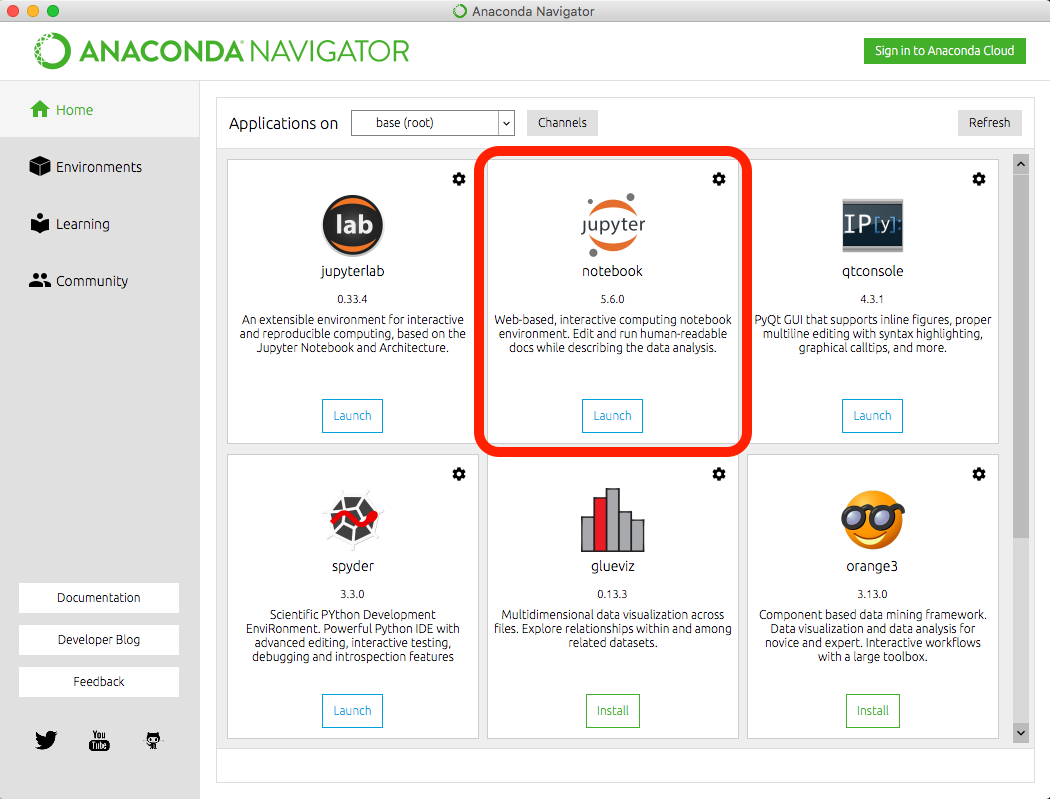Launch the Jupyter notebook application
This screenshot has height=799, width=1050.
click(612, 416)
